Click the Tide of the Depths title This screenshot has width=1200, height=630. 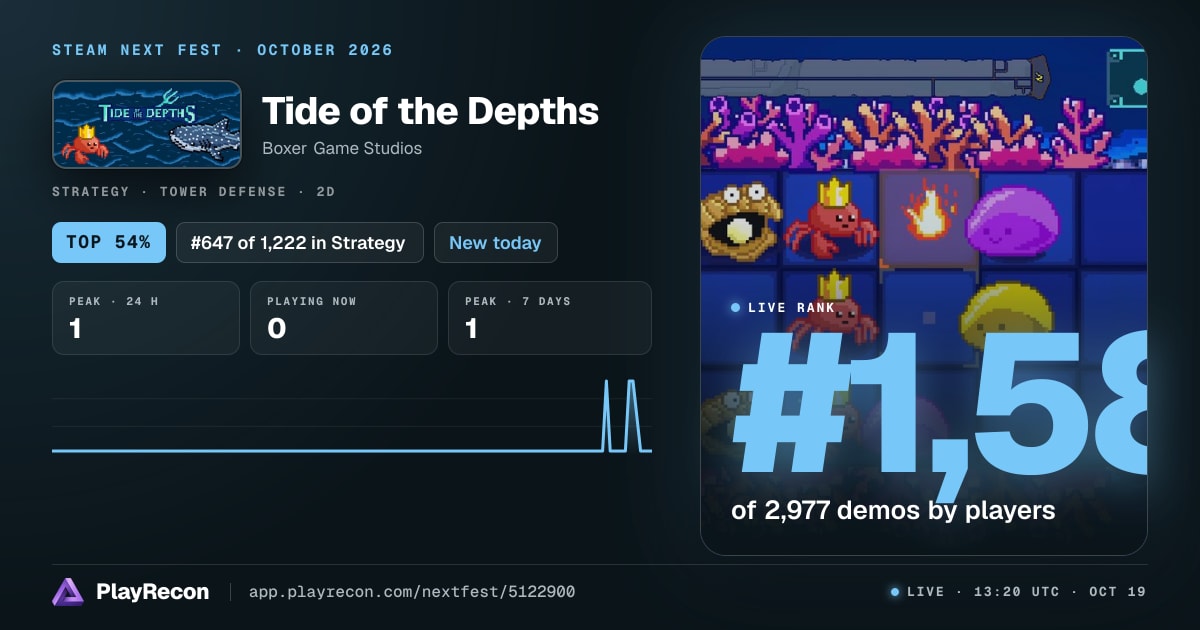(x=430, y=111)
